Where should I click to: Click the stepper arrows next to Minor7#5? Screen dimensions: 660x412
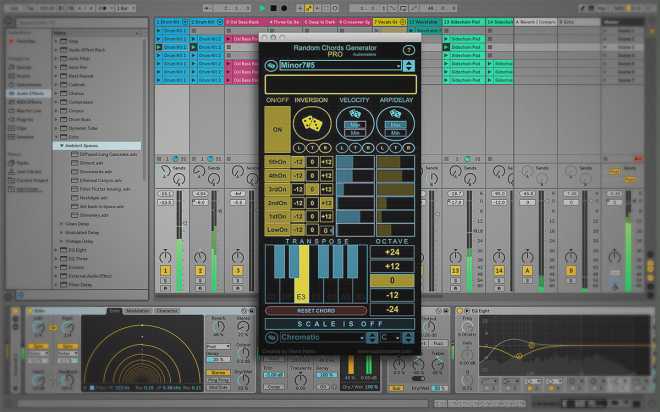(409, 66)
